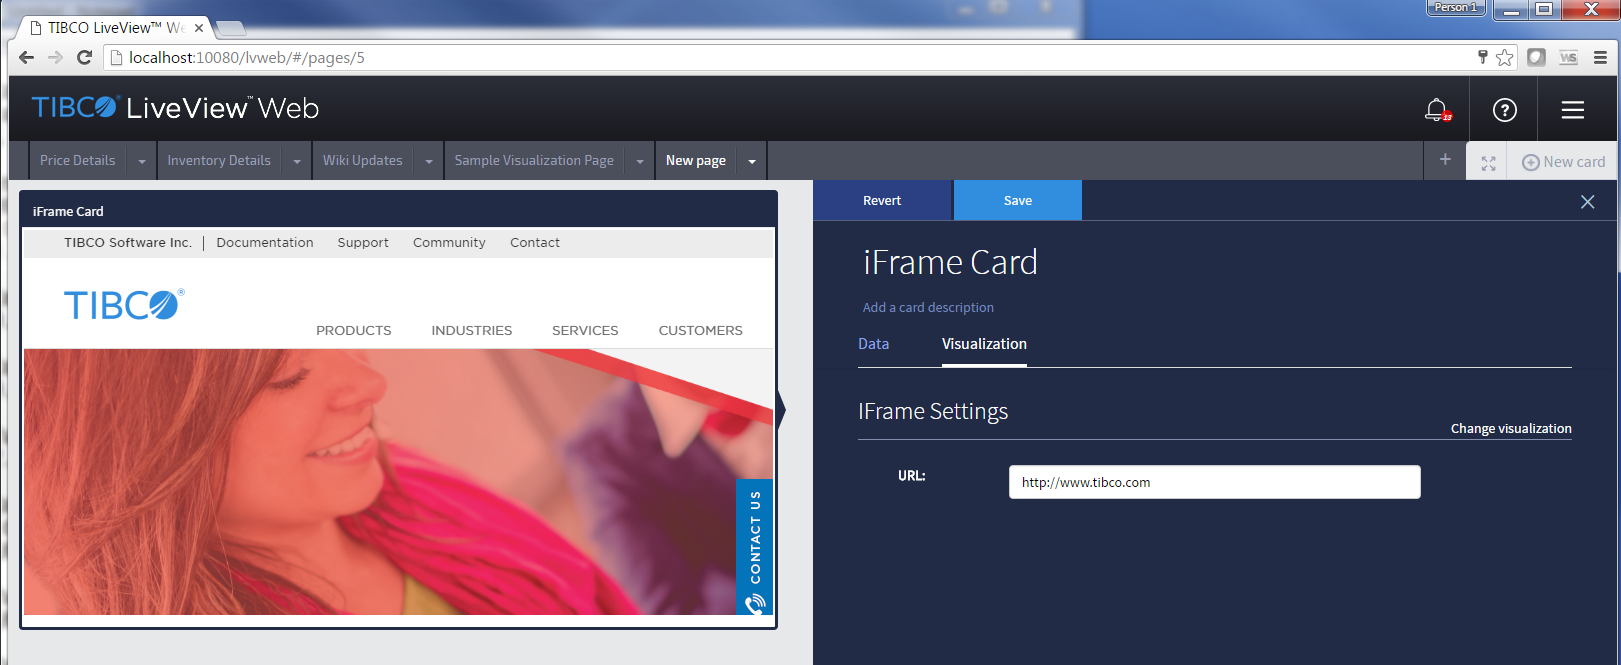Switch to the Data tab

tap(873, 344)
